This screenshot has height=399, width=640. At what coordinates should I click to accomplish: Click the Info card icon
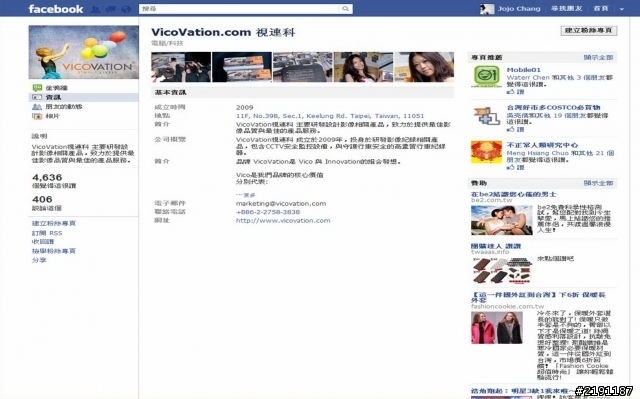tap(37, 97)
